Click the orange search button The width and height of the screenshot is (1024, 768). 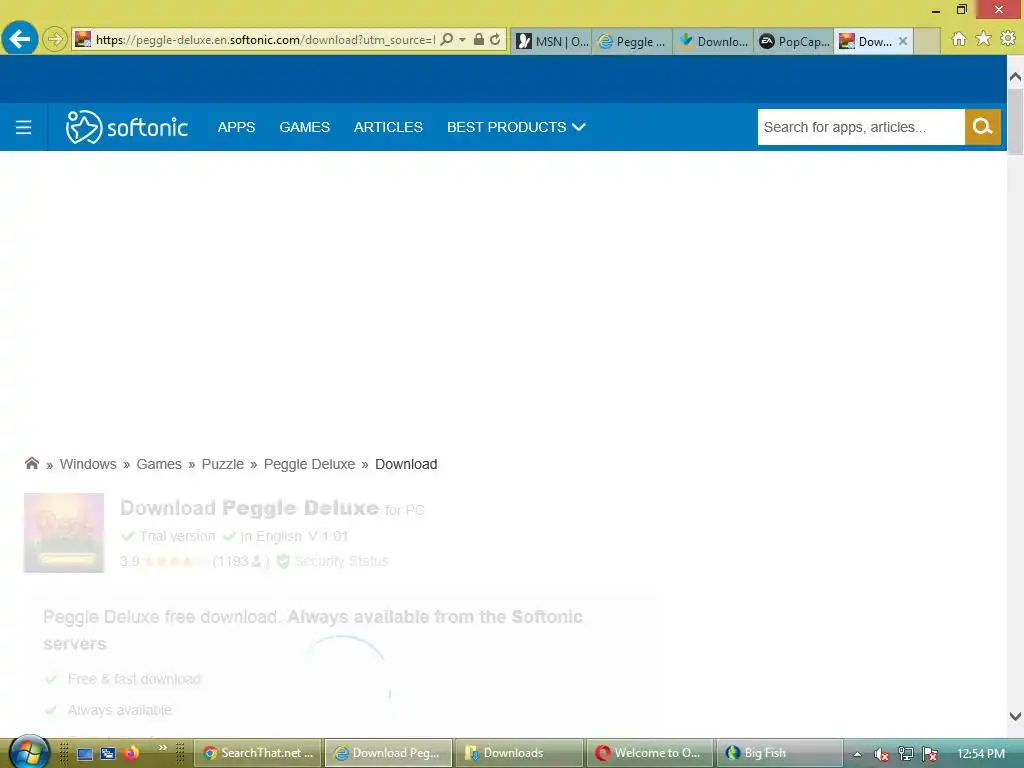pyautogui.click(x=982, y=127)
